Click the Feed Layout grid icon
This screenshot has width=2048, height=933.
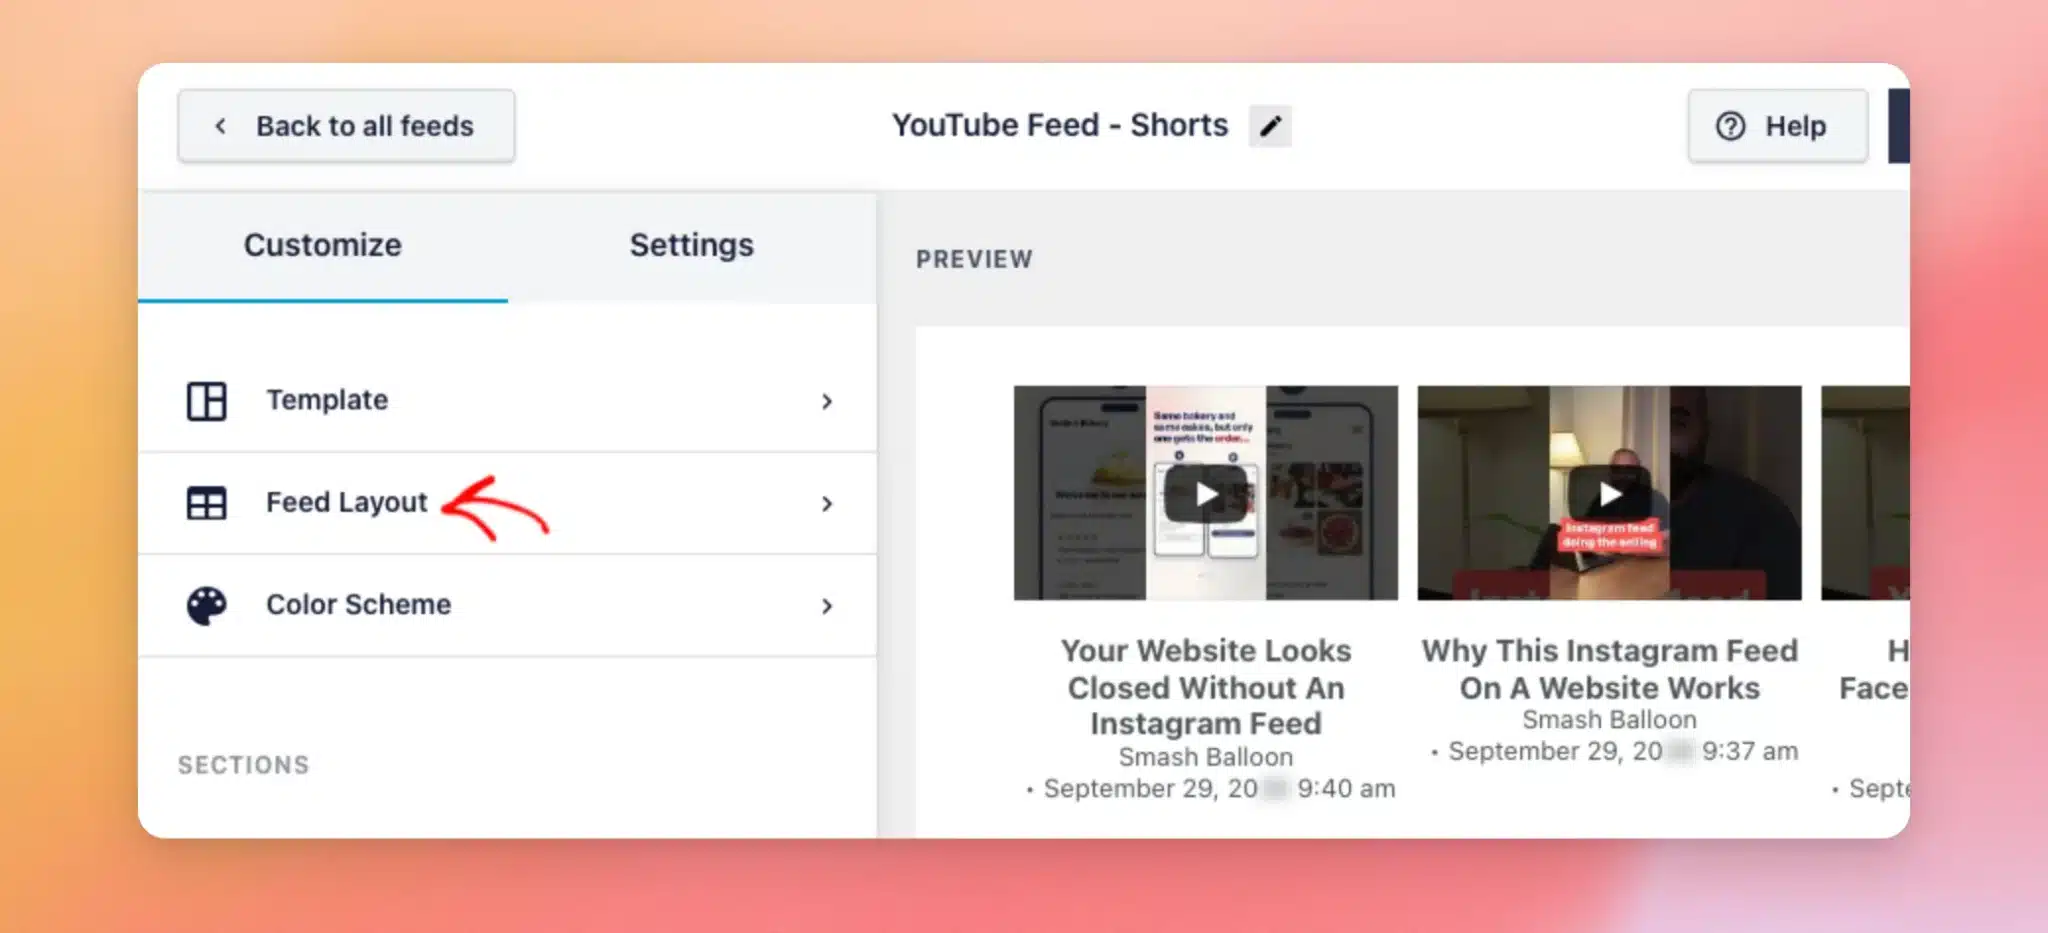pos(207,503)
